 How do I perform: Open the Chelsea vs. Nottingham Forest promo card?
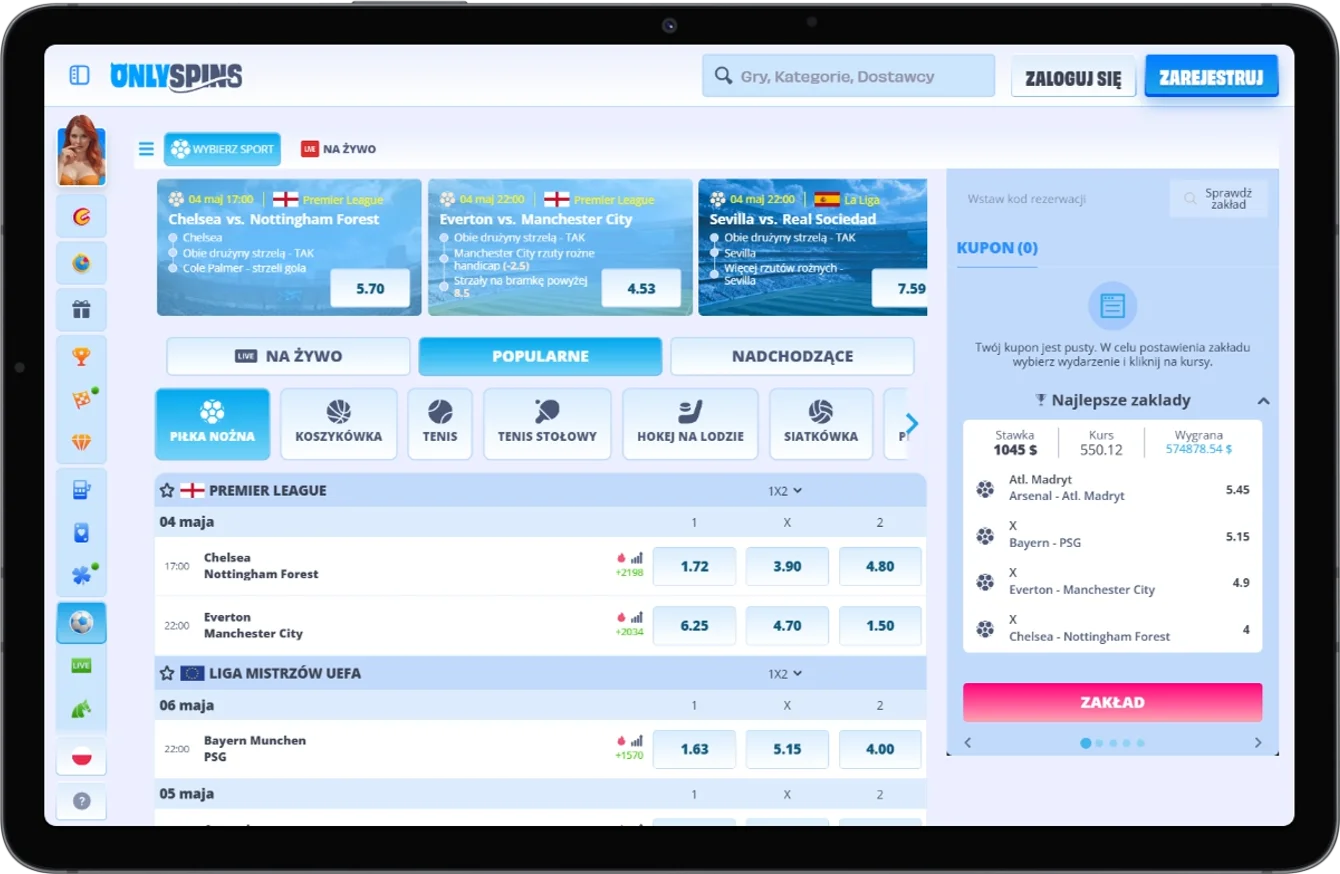(x=290, y=247)
